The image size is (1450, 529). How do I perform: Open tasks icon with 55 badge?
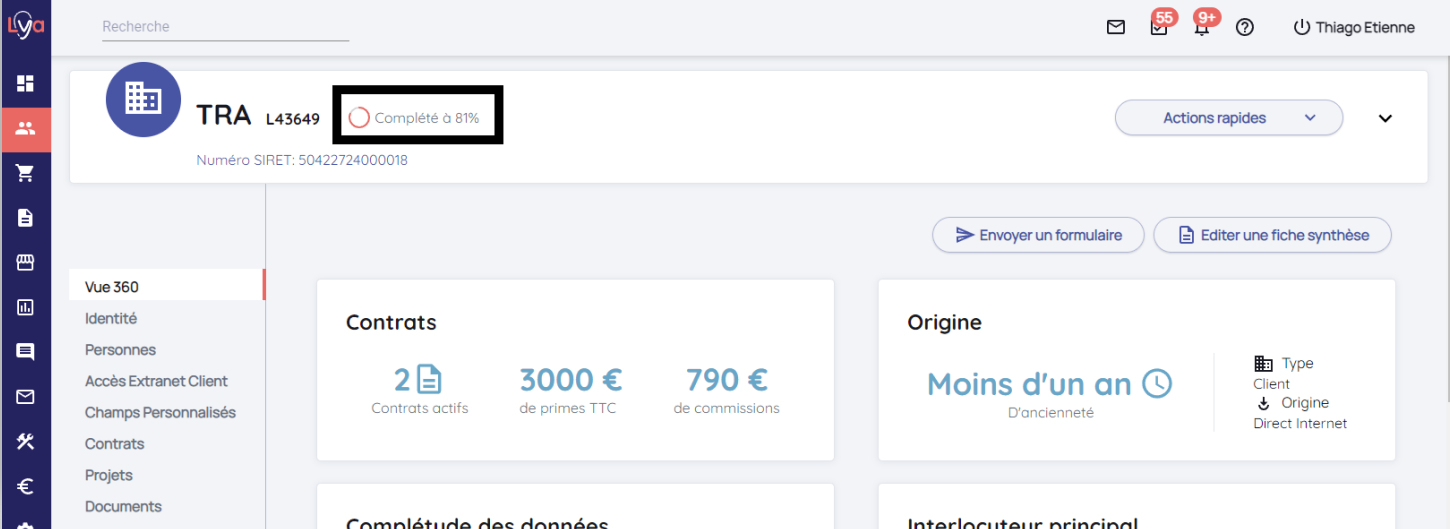pos(1159,27)
